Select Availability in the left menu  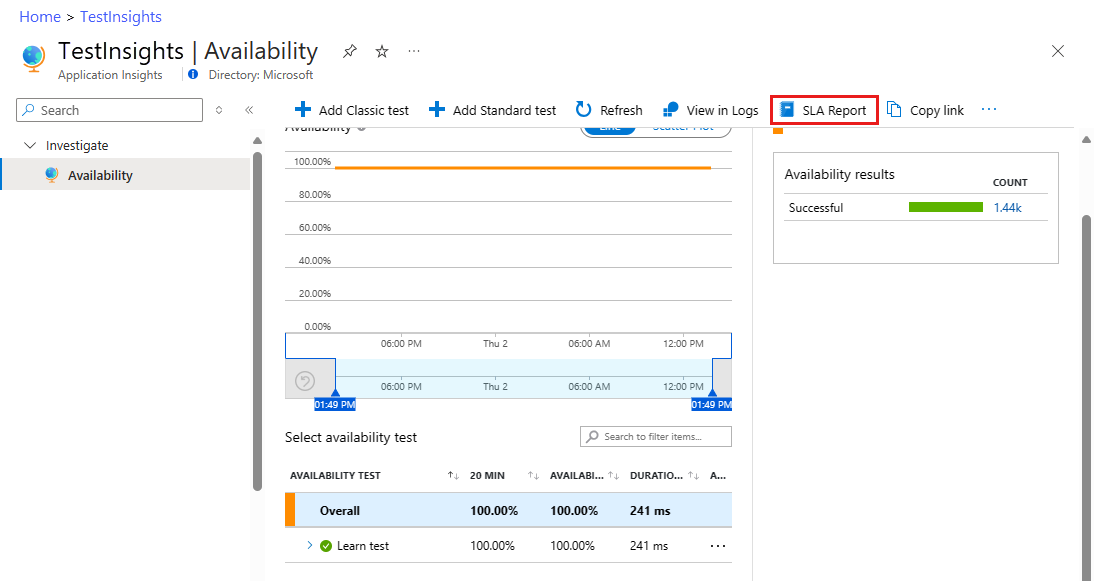pos(100,175)
